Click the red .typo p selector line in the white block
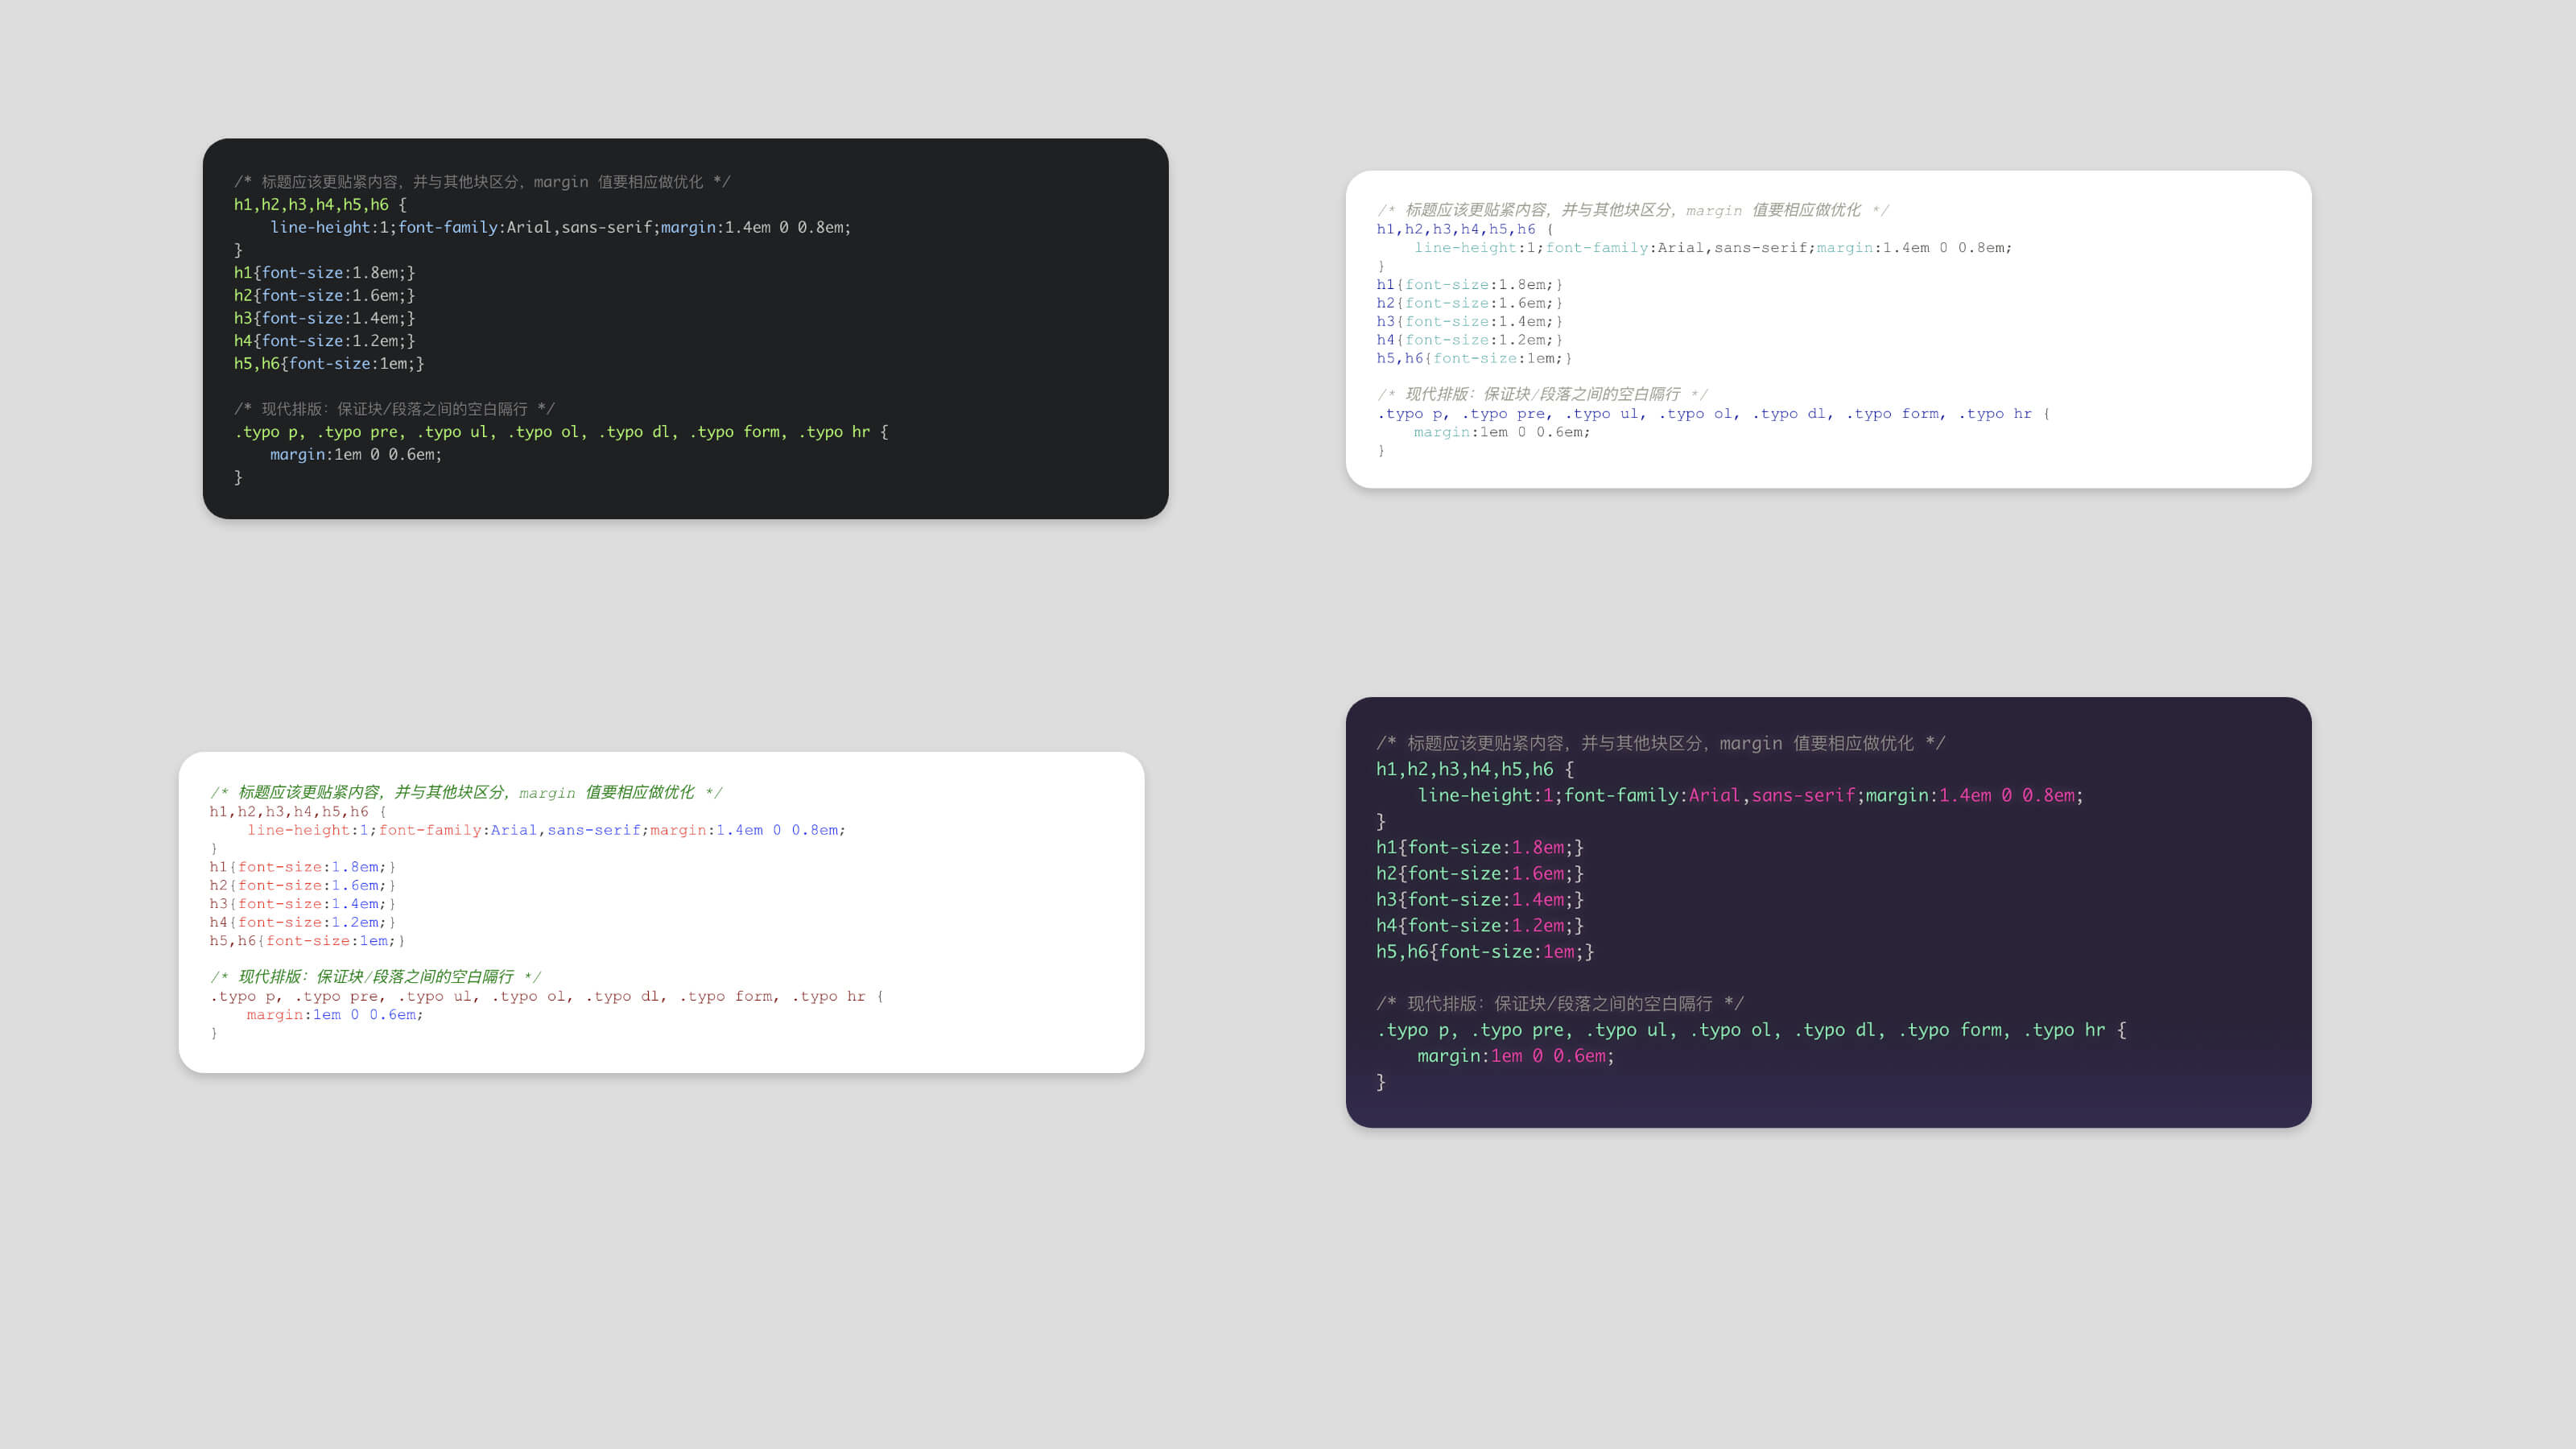Screen dimensions: 2576x1449 pos(546,996)
